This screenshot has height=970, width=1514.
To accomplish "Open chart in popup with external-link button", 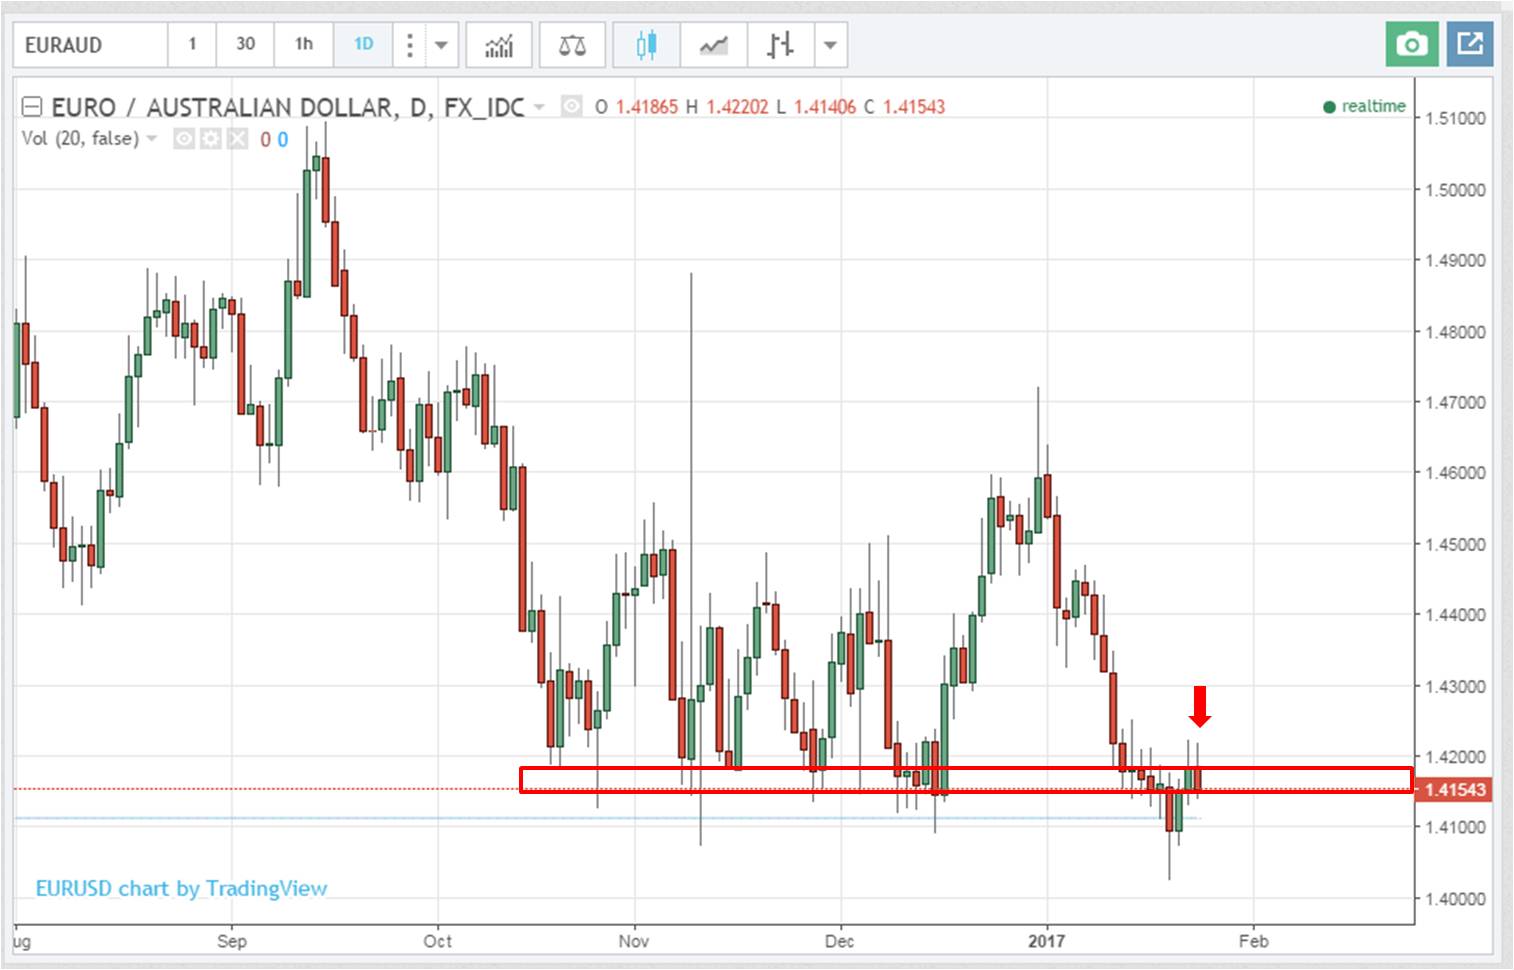I will (1469, 44).
